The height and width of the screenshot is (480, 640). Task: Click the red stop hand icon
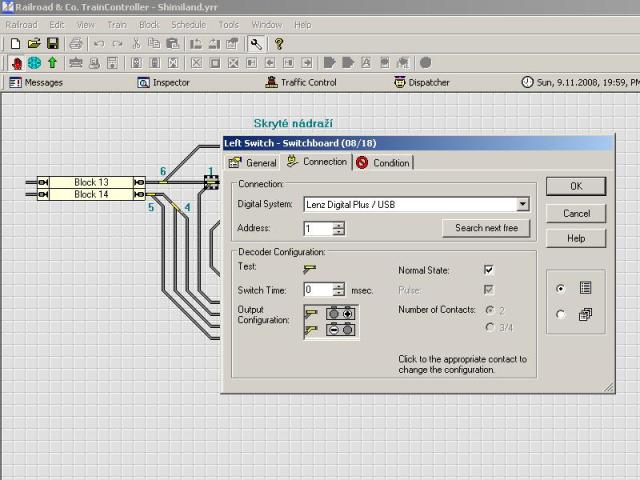point(17,63)
